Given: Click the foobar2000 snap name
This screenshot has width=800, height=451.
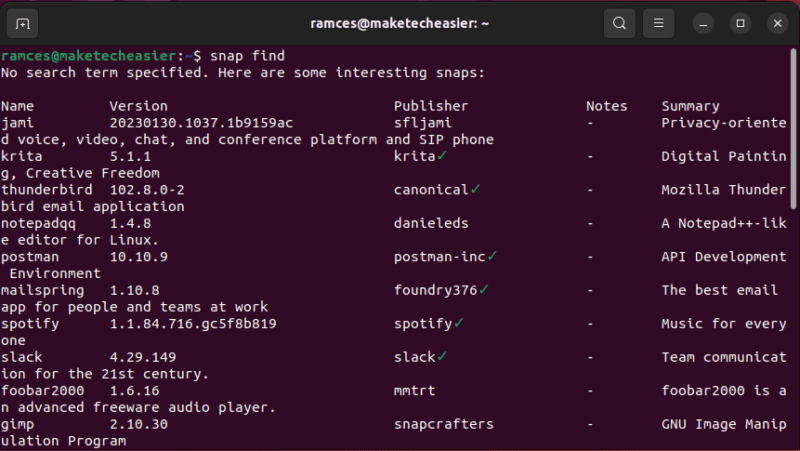Looking at the screenshot, I should (42, 391).
